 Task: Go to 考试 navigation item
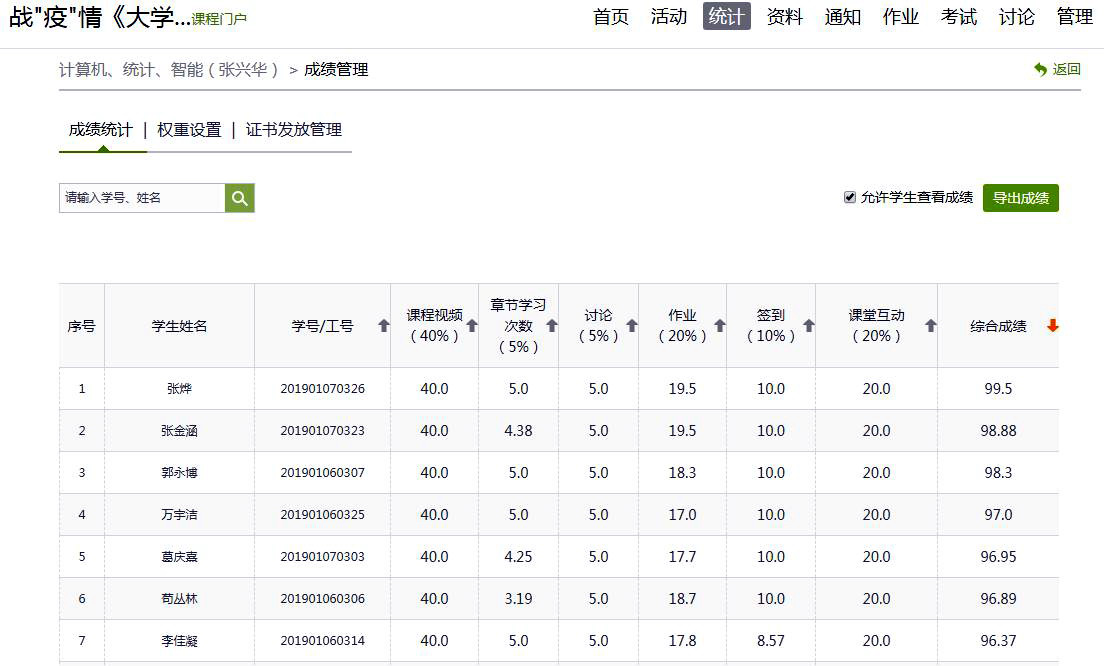[958, 17]
